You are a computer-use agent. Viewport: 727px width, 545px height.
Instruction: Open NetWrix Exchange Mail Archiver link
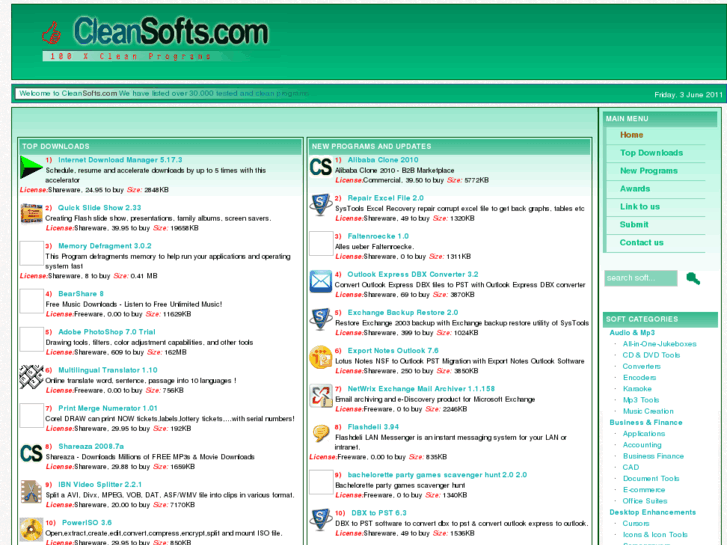[x=421, y=389]
